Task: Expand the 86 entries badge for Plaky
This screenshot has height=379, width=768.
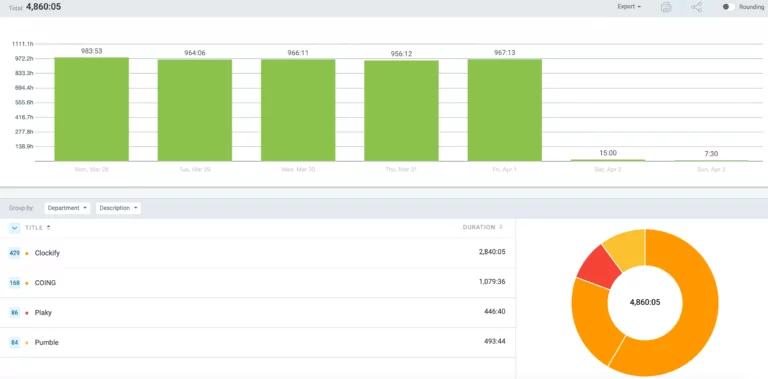Action: 14,313
